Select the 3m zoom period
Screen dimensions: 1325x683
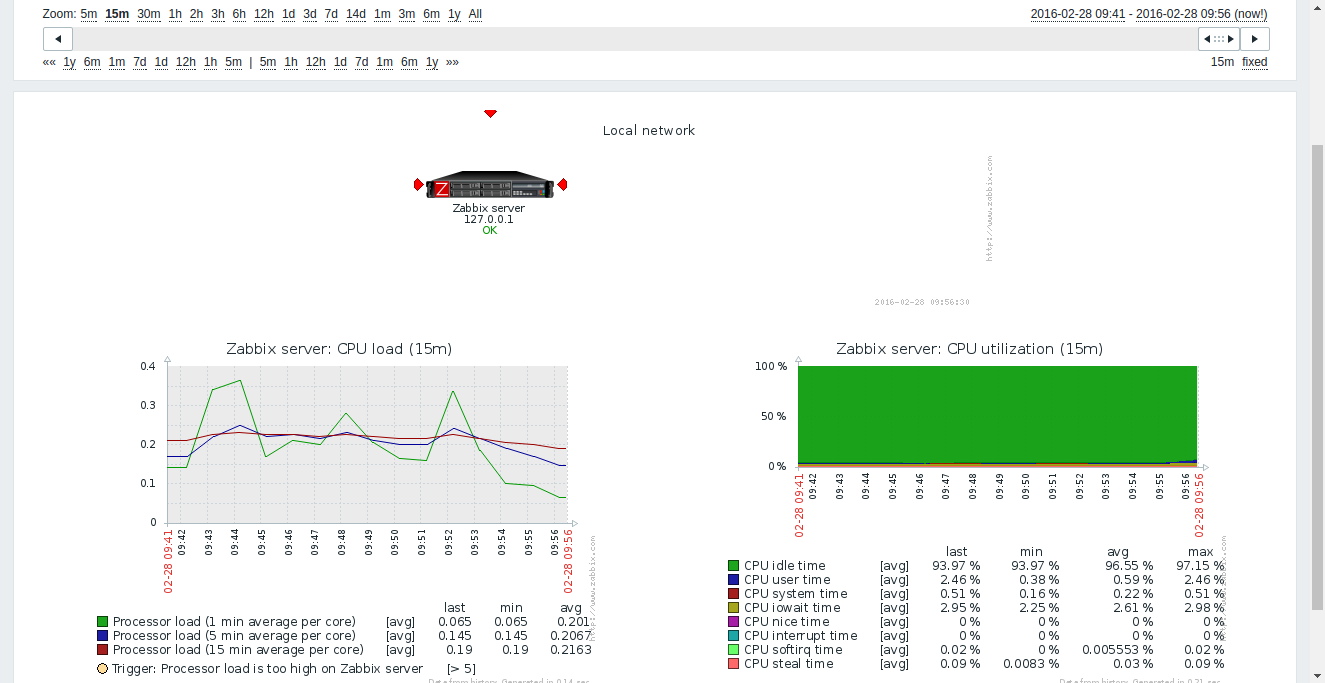[x=407, y=14]
